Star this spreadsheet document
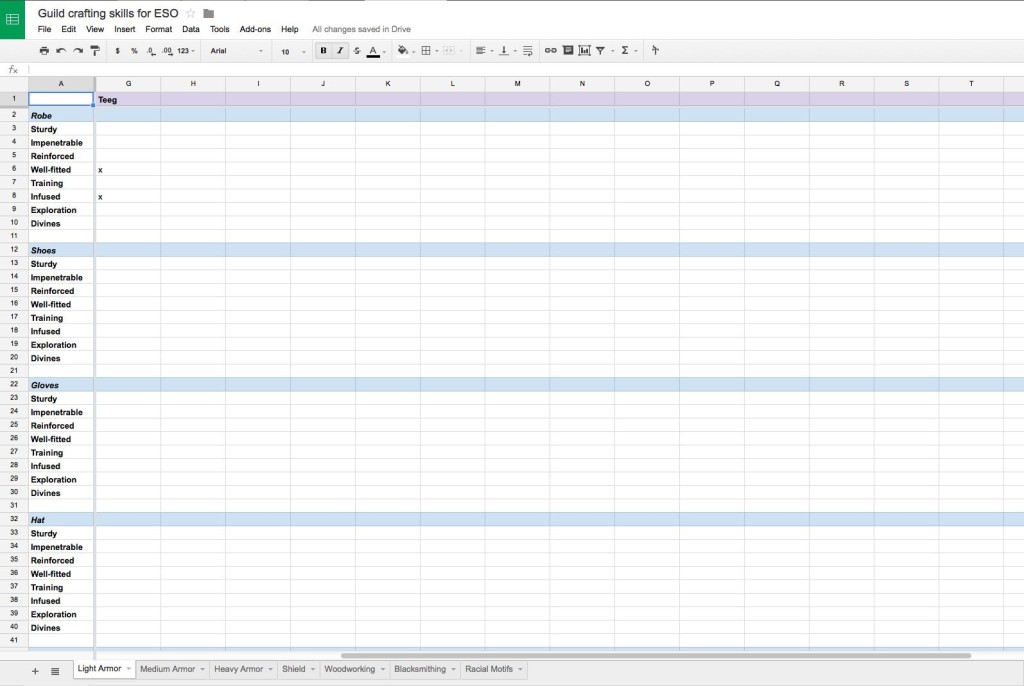The image size is (1024, 686). point(190,13)
